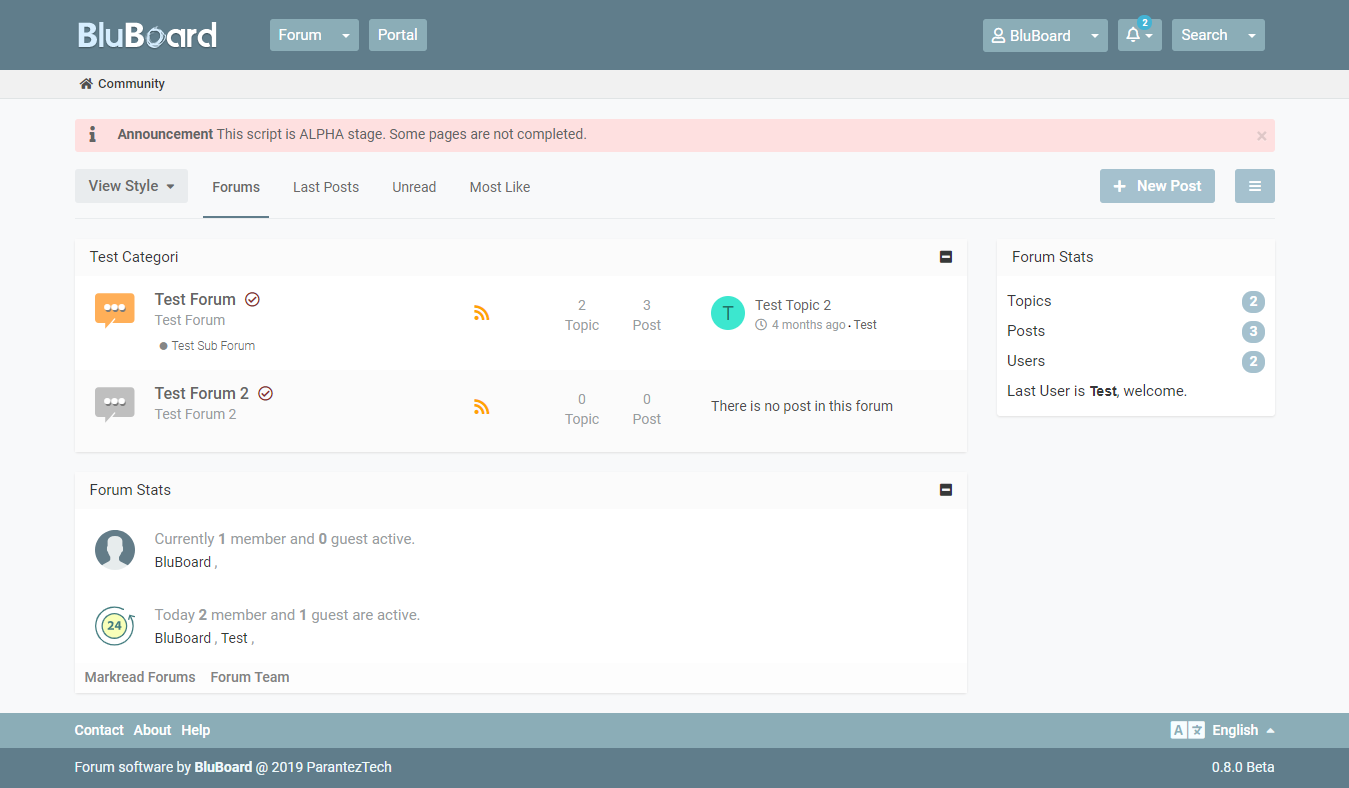Click the Search button
Image resolution: width=1349 pixels, height=788 pixels.
(x=1205, y=35)
